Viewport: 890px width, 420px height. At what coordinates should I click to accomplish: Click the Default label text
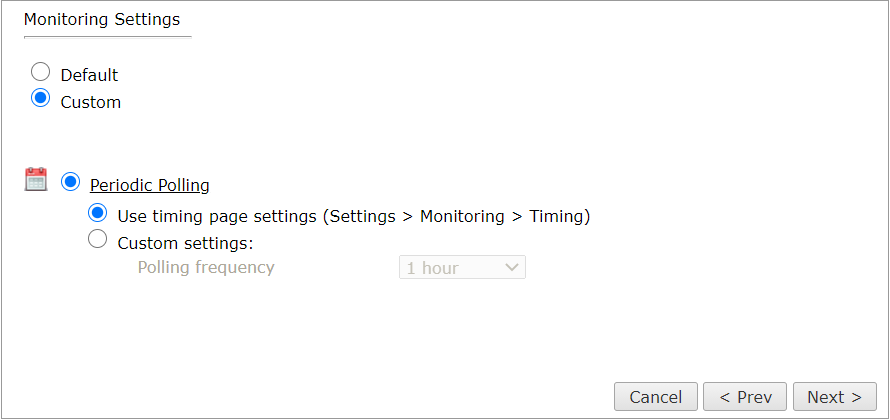tap(90, 75)
